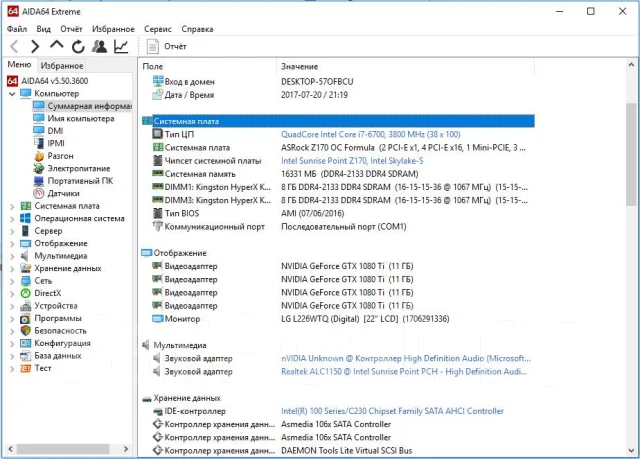The width and height of the screenshot is (640, 459).
Task: Click the Безопасность shield icon
Action: click(26, 331)
